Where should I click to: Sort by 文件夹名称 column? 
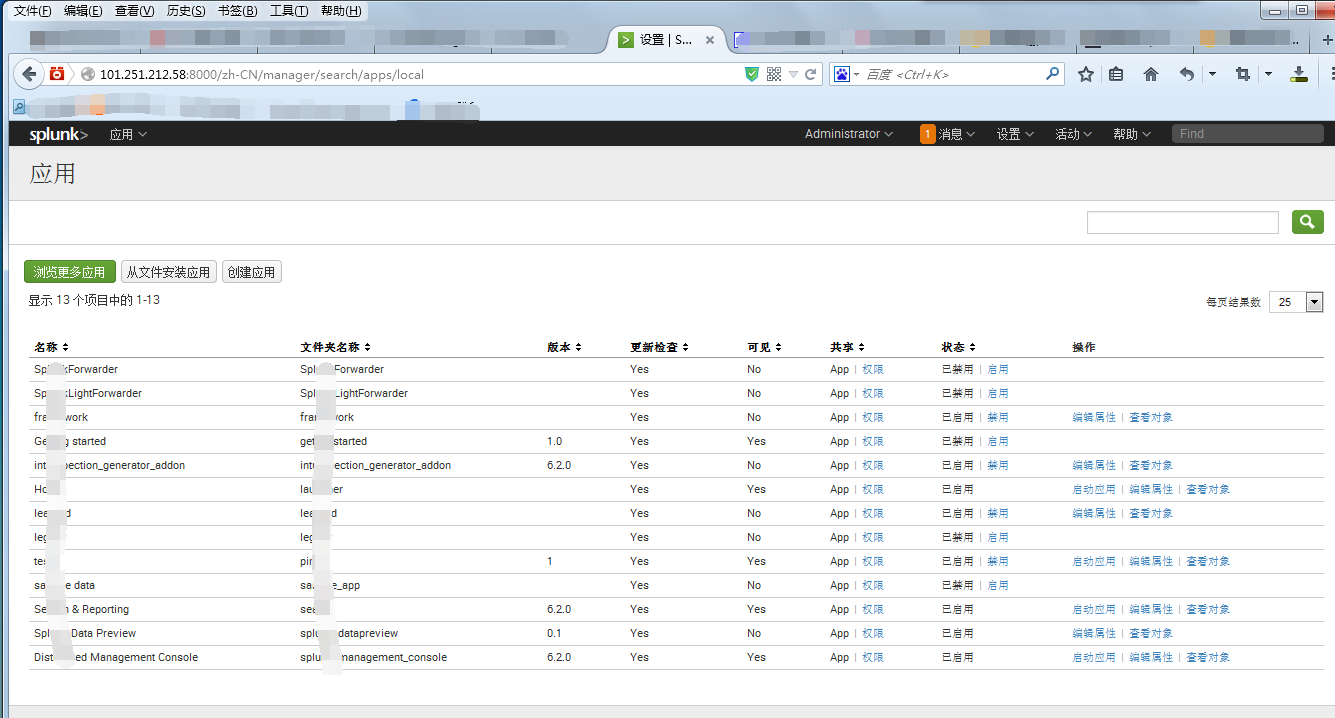tap(336, 347)
